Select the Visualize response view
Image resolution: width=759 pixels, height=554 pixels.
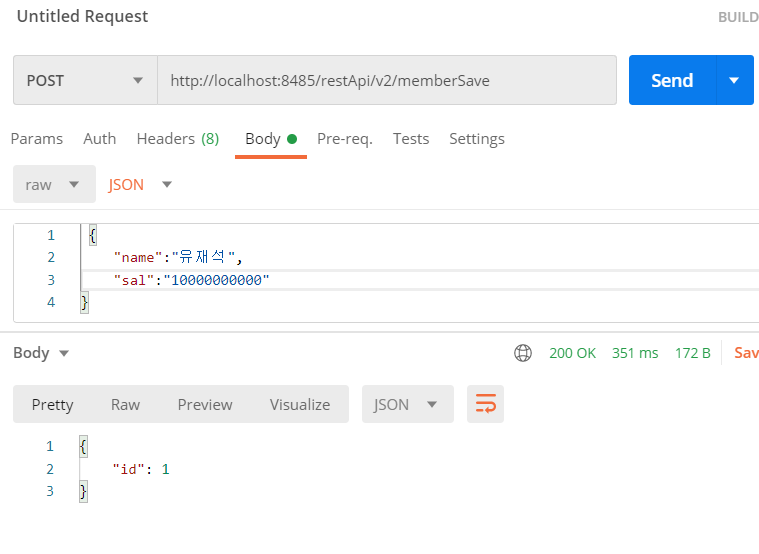tap(300, 404)
